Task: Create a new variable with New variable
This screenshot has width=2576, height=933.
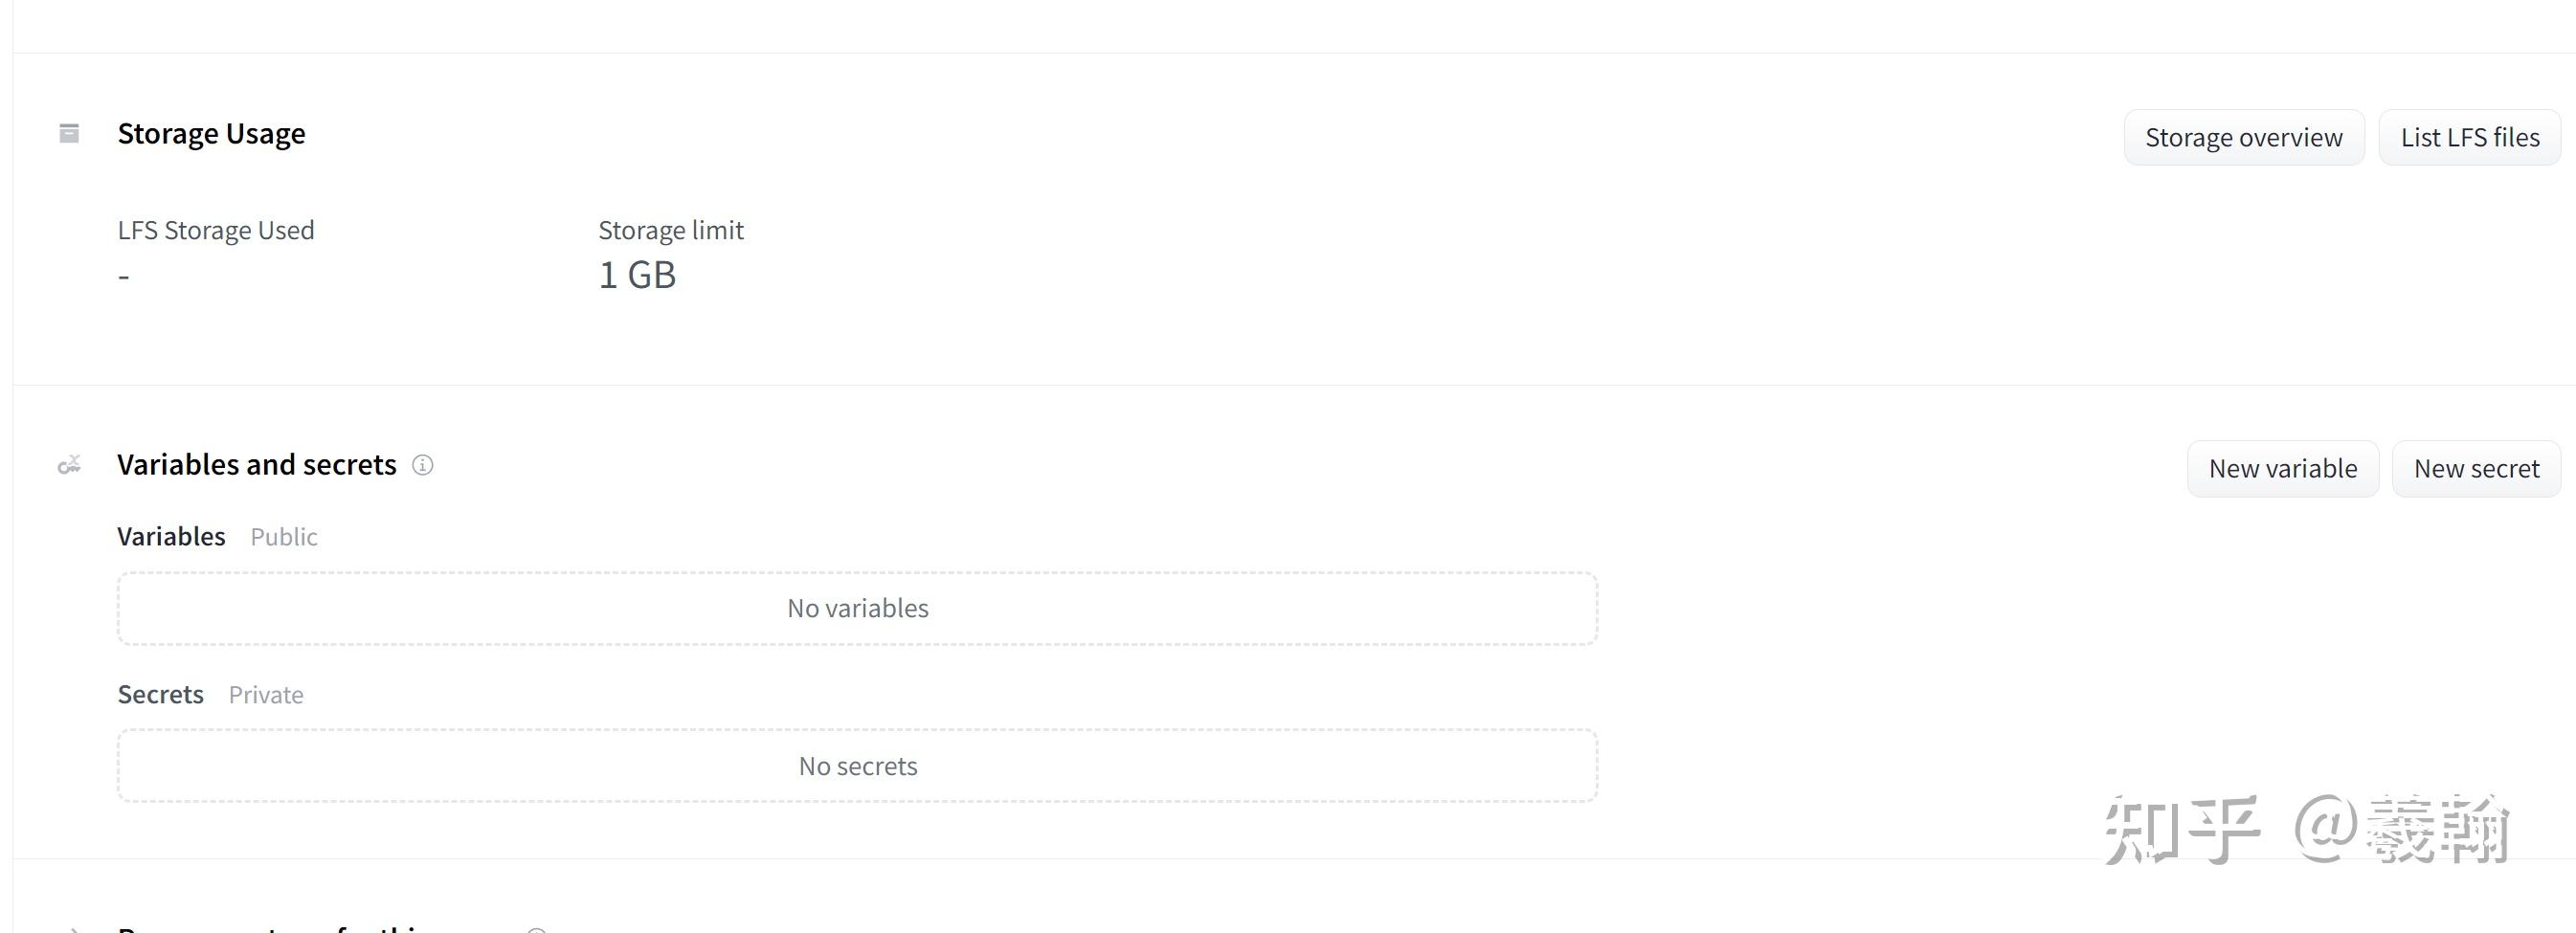Action: pyautogui.click(x=2282, y=468)
